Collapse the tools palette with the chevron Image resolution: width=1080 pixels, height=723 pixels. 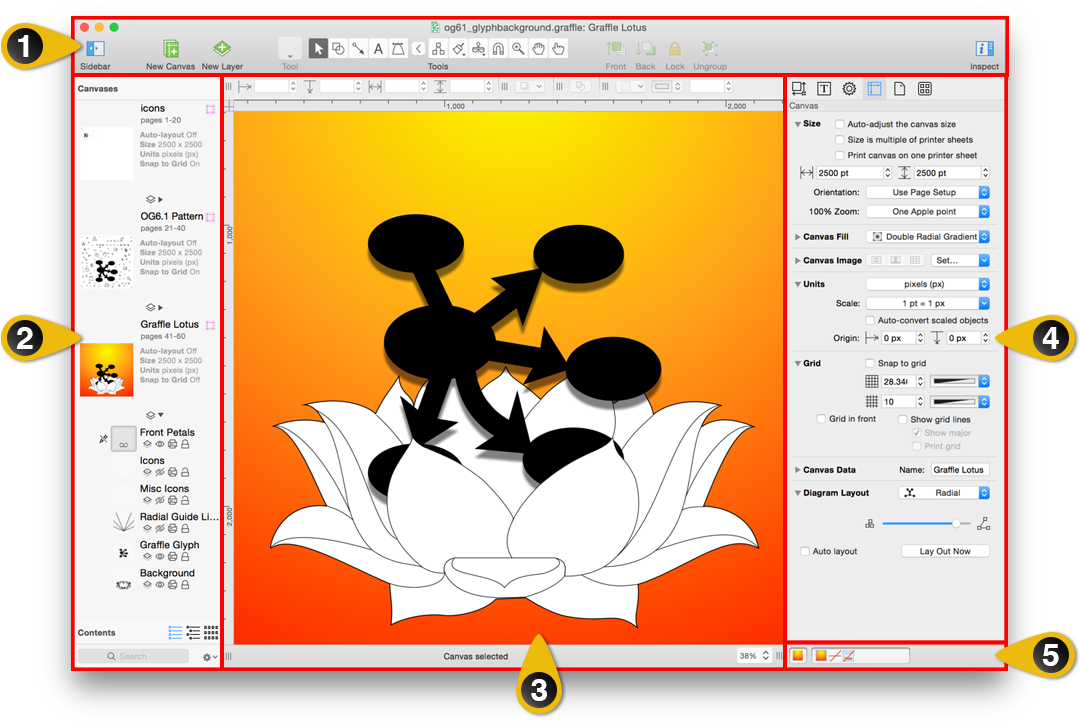[x=418, y=48]
